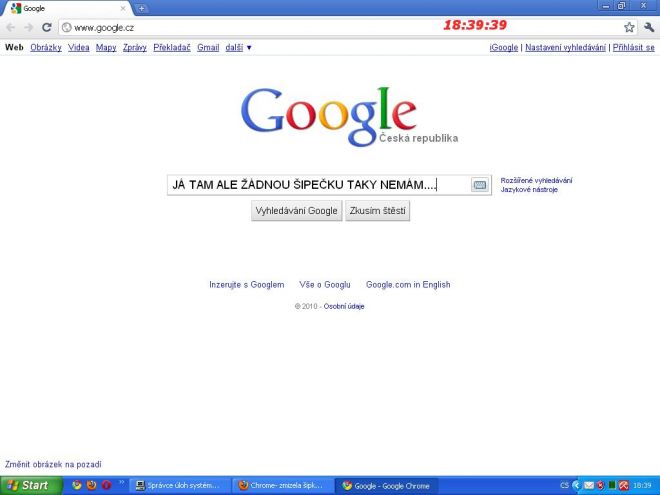
Task: Click the mail envelope tray icon
Action: [589, 485]
